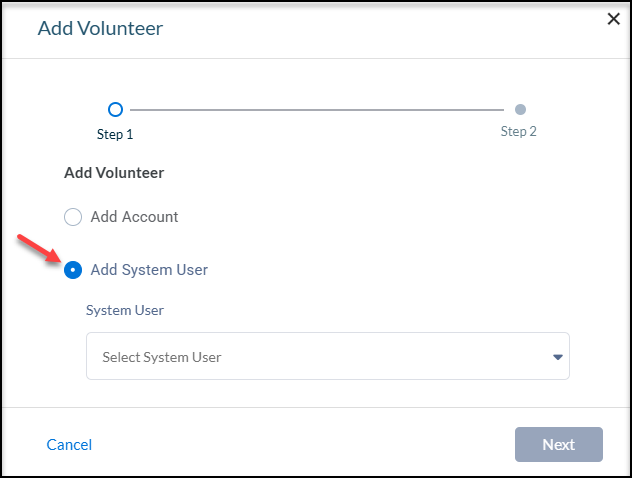Viewport: 632px width, 478px height.
Task: Click the bold Add Volunteer section heading
Action: click(114, 173)
